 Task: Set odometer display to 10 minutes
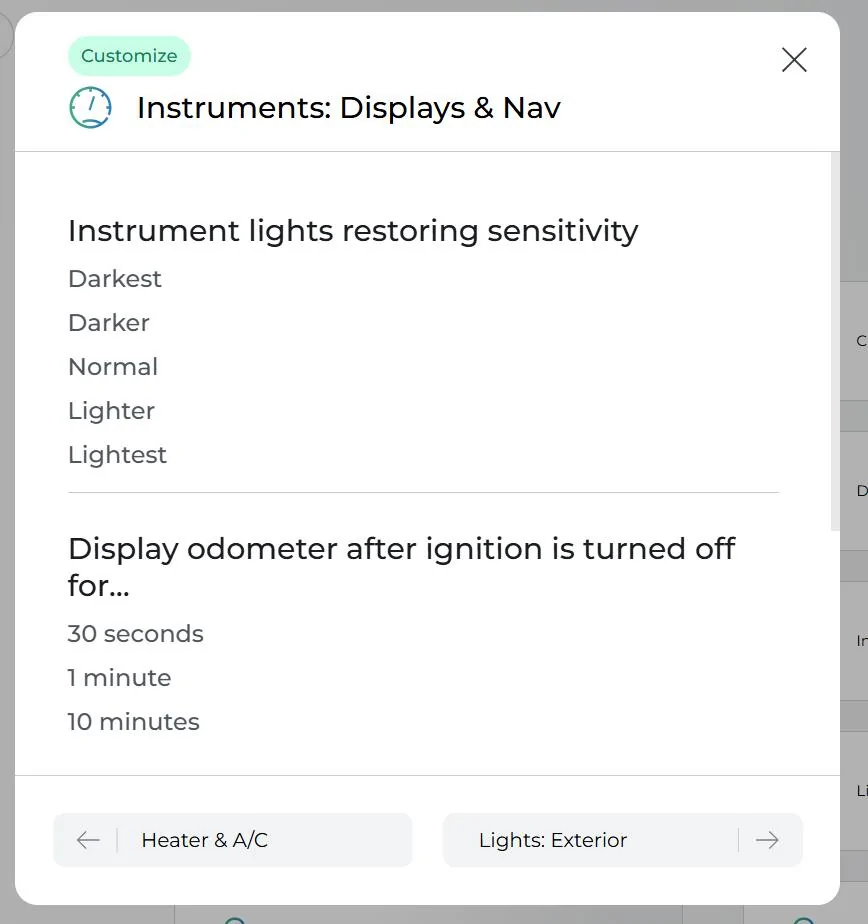coord(133,722)
